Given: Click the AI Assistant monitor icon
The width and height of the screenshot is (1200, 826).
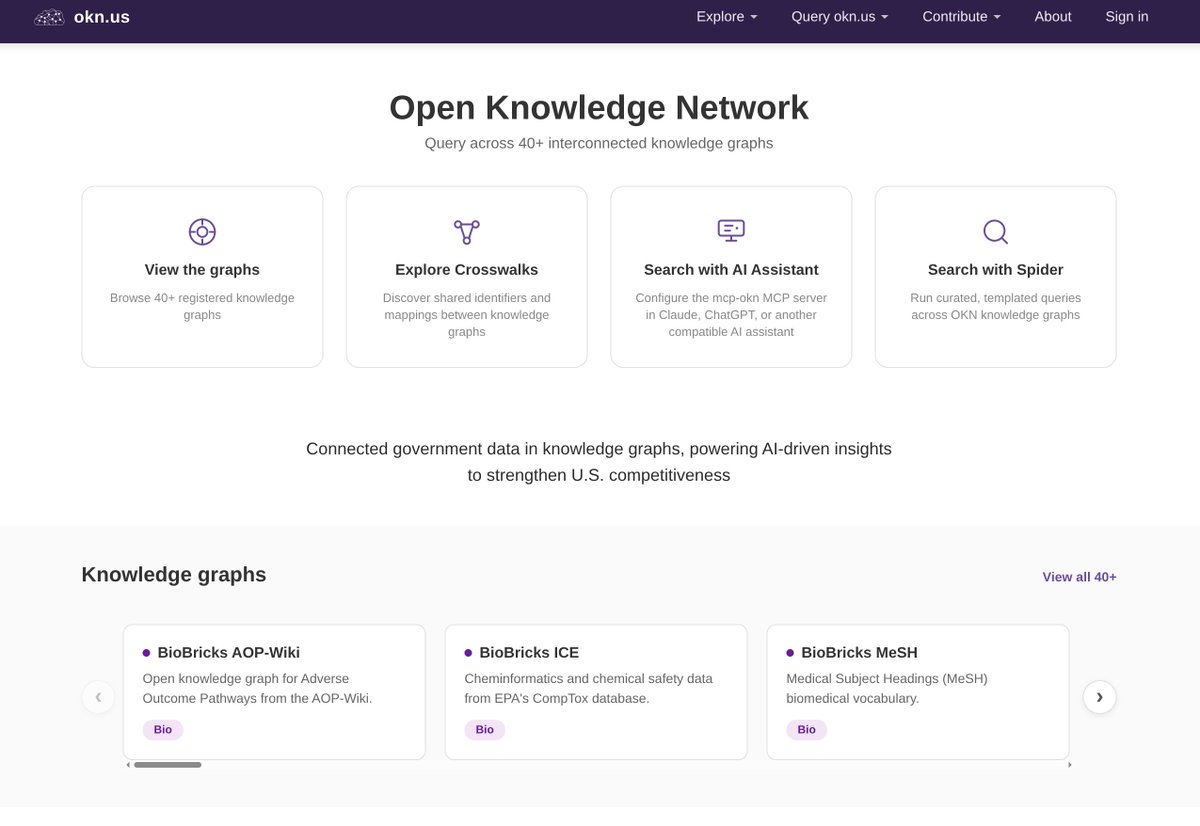Looking at the screenshot, I should pyautogui.click(x=731, y=231).
